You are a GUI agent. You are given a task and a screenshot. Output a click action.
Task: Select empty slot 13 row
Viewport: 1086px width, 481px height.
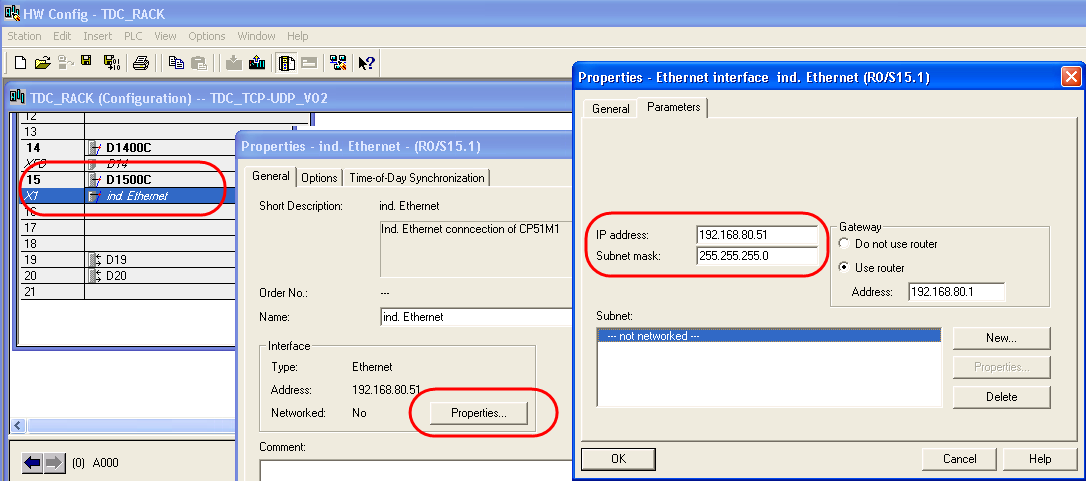coord(128,132)
